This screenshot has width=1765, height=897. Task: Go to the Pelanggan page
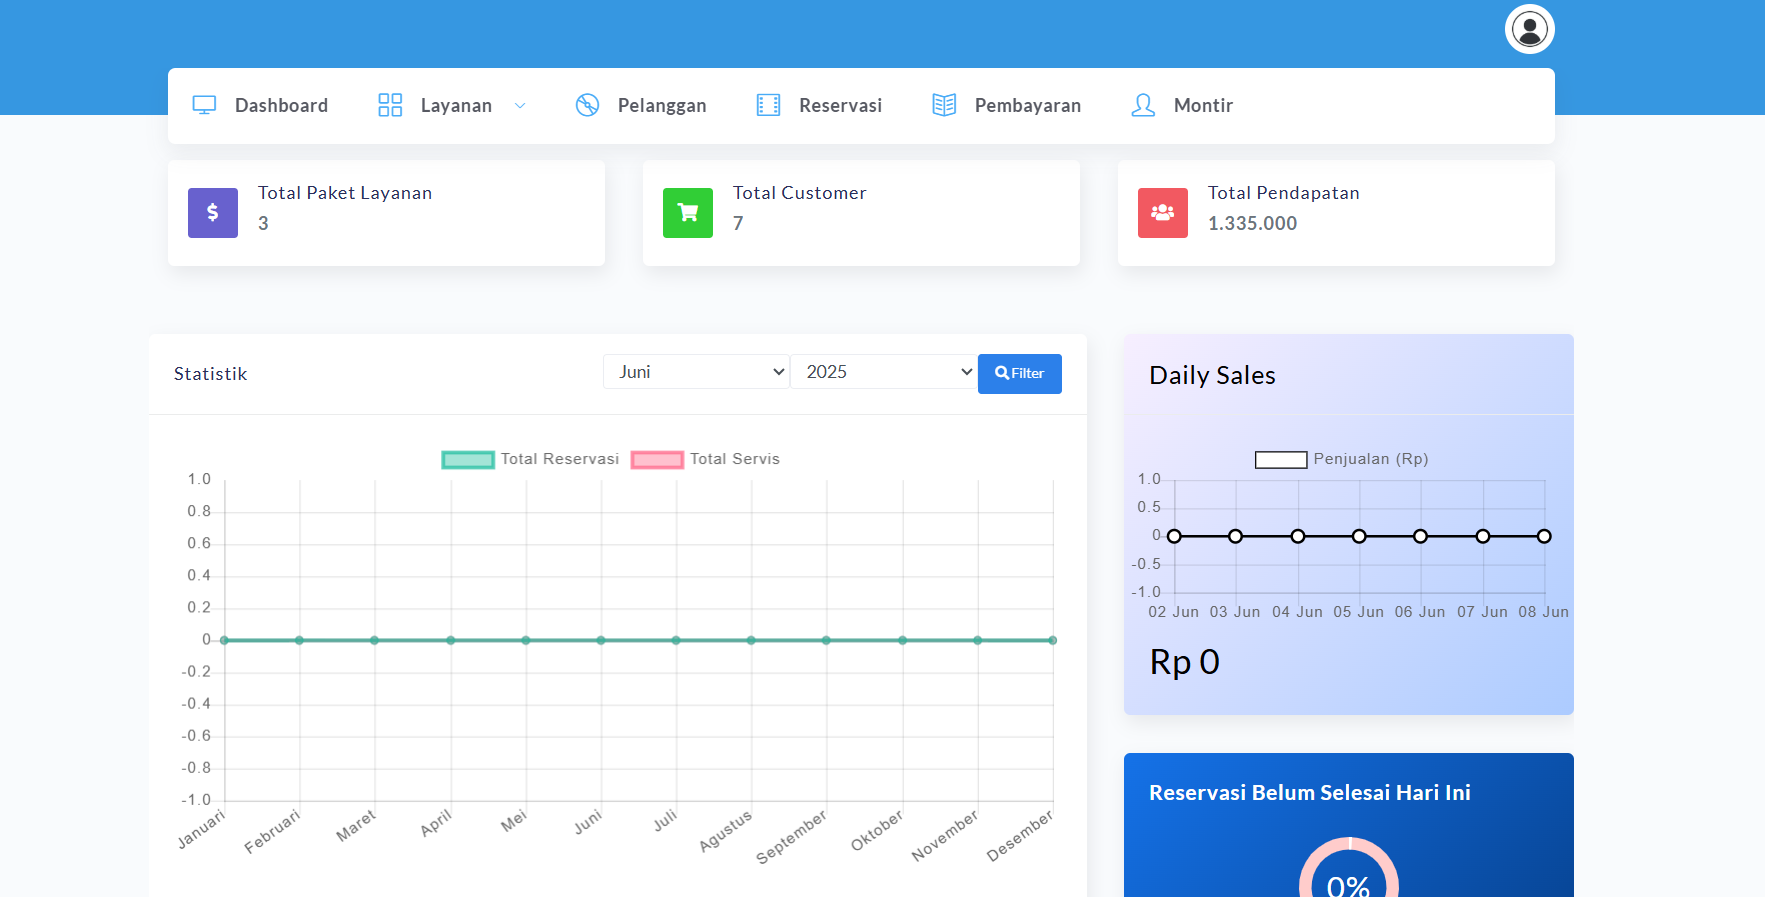pyautogui.click(x=641, y=105)
